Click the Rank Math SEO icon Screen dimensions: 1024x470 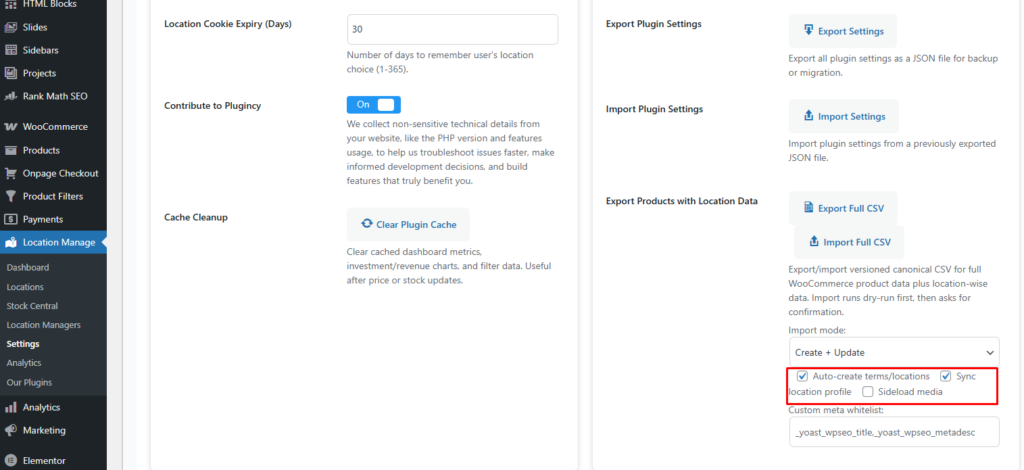pos(11,96)
